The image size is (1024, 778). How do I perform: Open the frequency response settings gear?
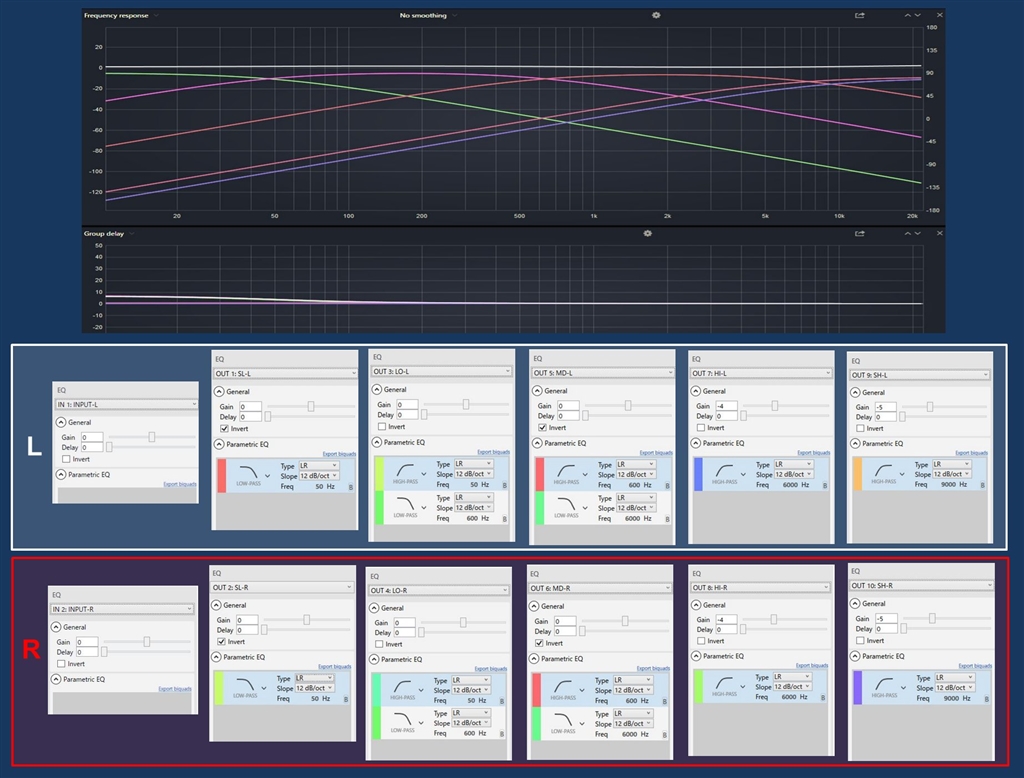coord(656,15)
